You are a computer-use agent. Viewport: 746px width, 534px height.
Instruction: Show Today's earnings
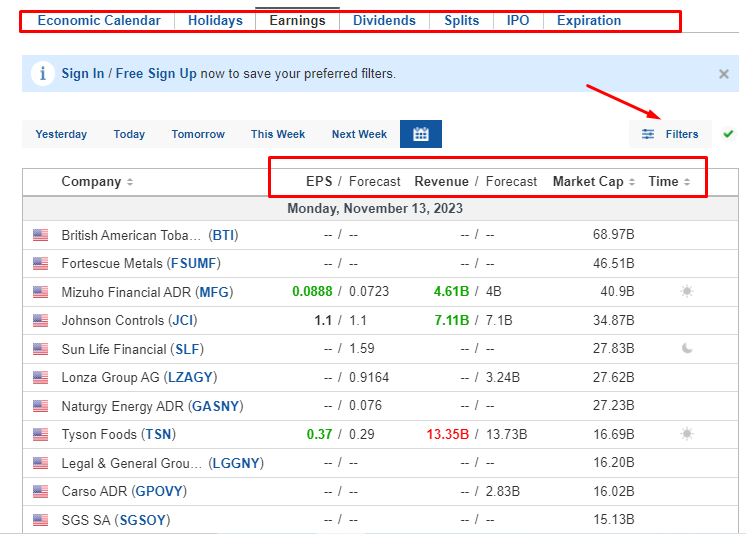(129, 134)
